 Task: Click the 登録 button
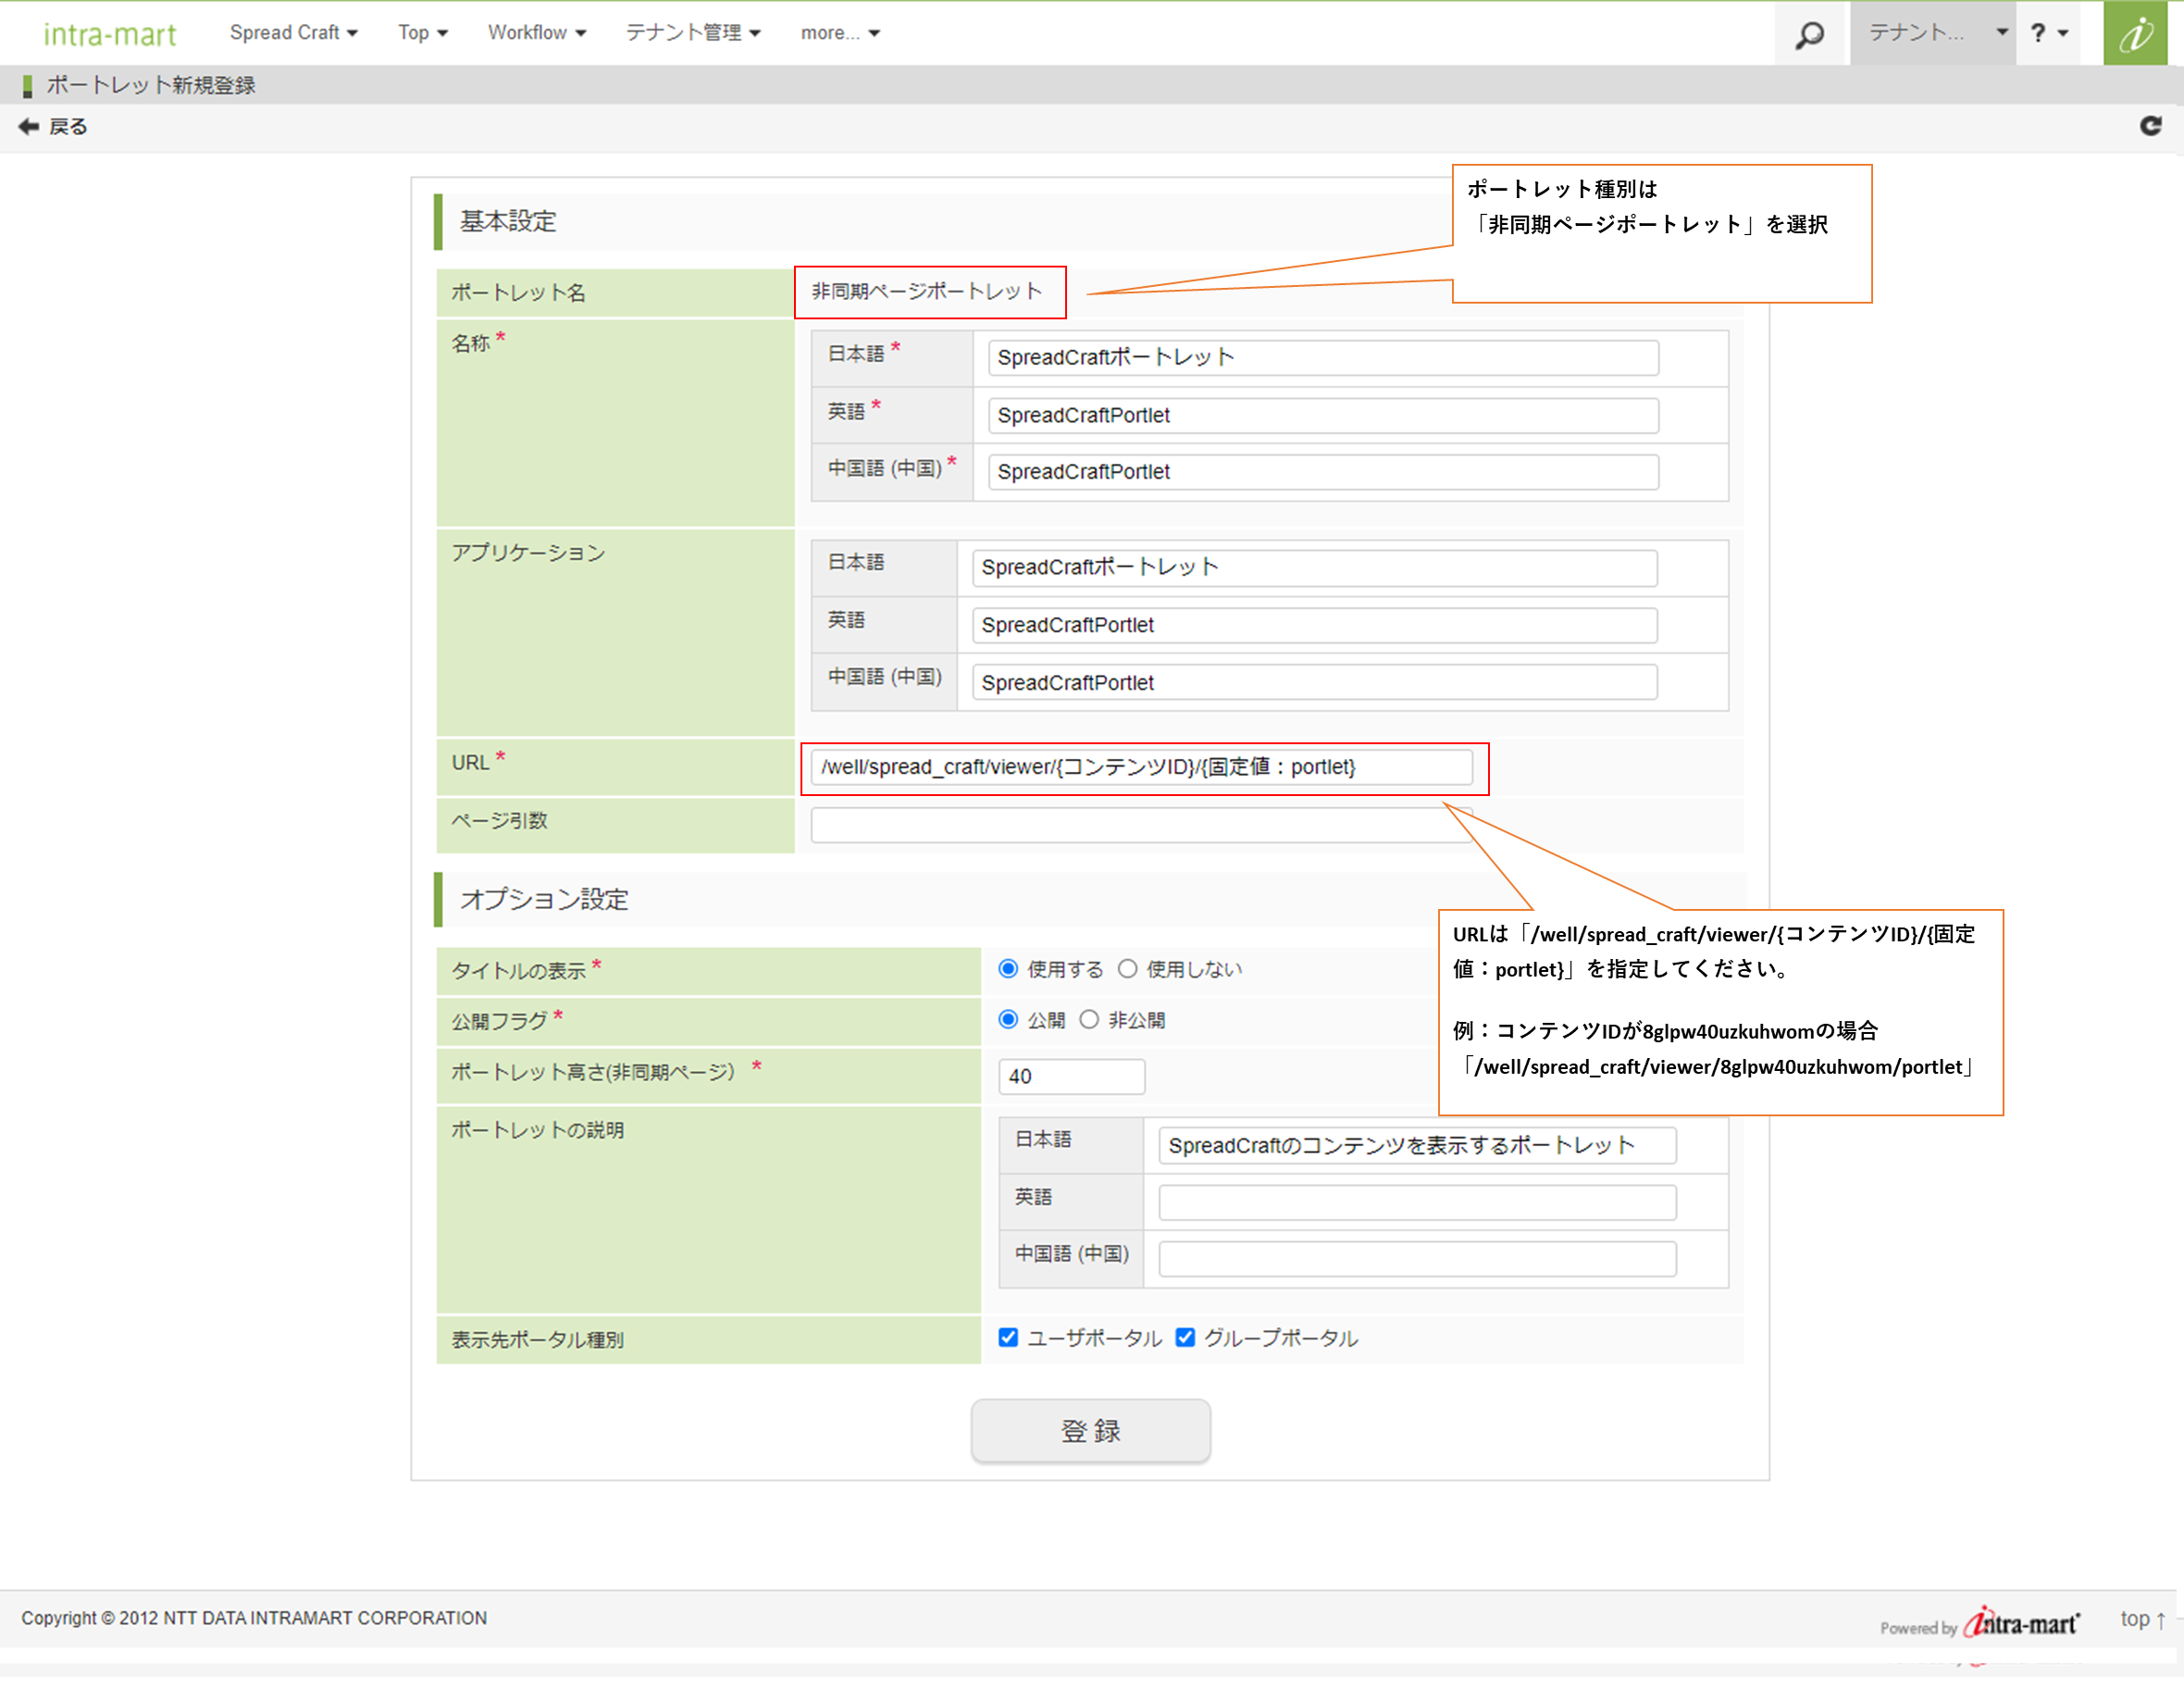point(1090,1430)
